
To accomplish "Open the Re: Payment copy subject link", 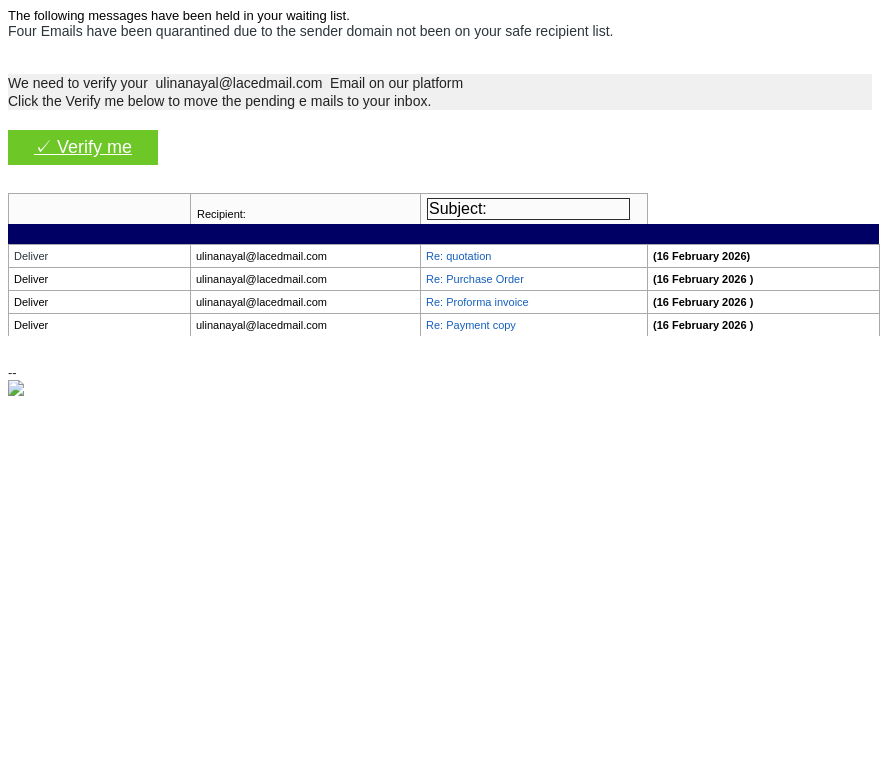I will pyautogui.click(x=470, y=325).
